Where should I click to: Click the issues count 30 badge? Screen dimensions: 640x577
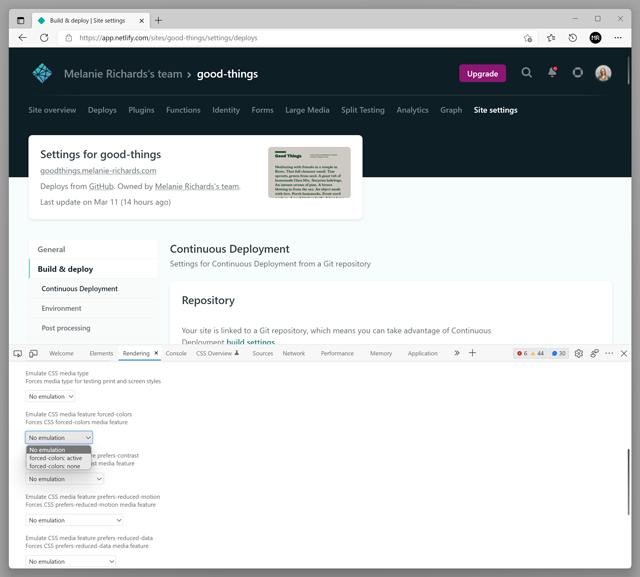(x=559, y=353)
